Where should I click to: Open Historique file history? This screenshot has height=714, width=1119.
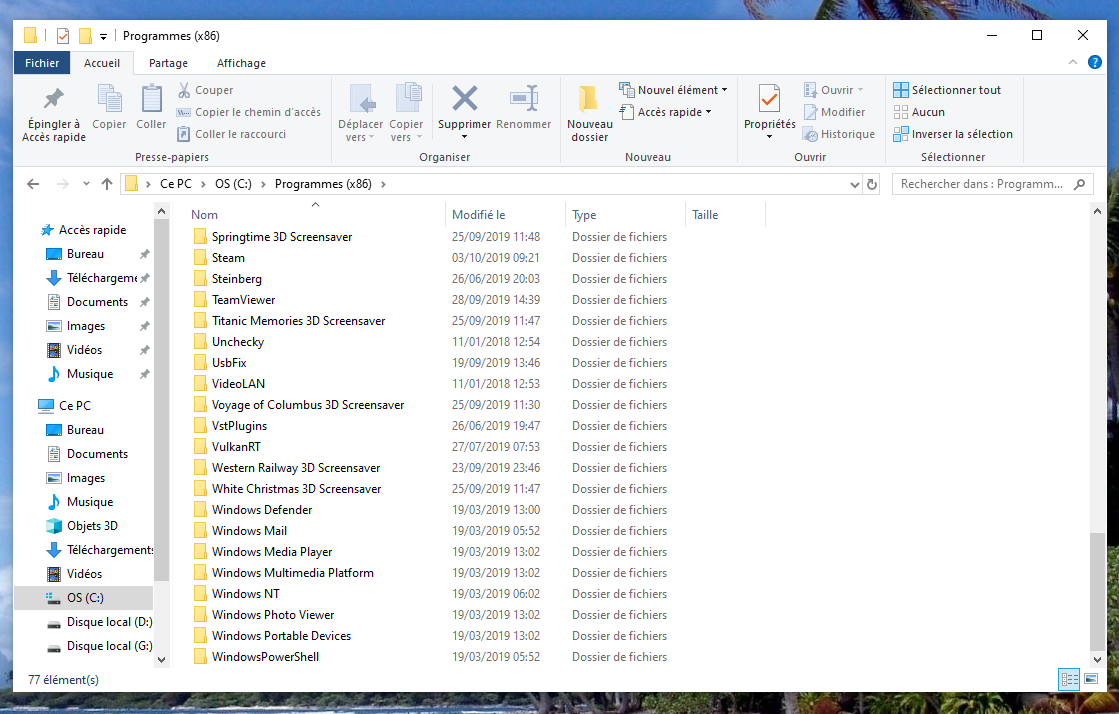(x=839, y=134)
